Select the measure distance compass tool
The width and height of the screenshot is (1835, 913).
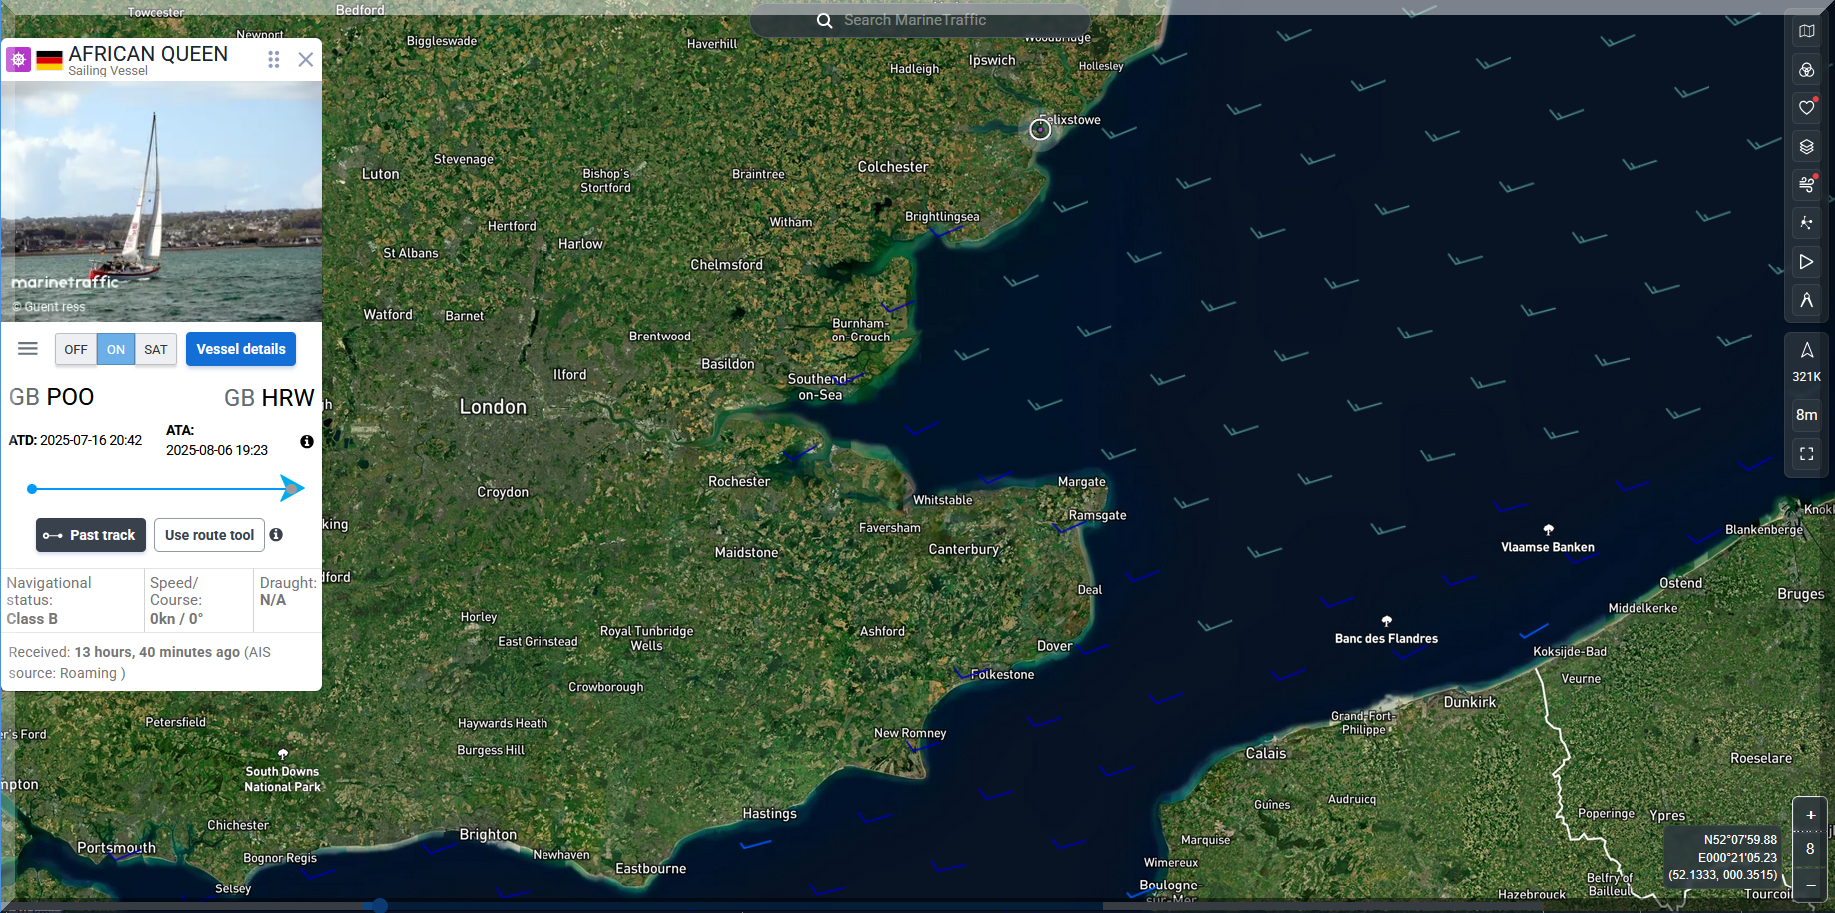1806,300
